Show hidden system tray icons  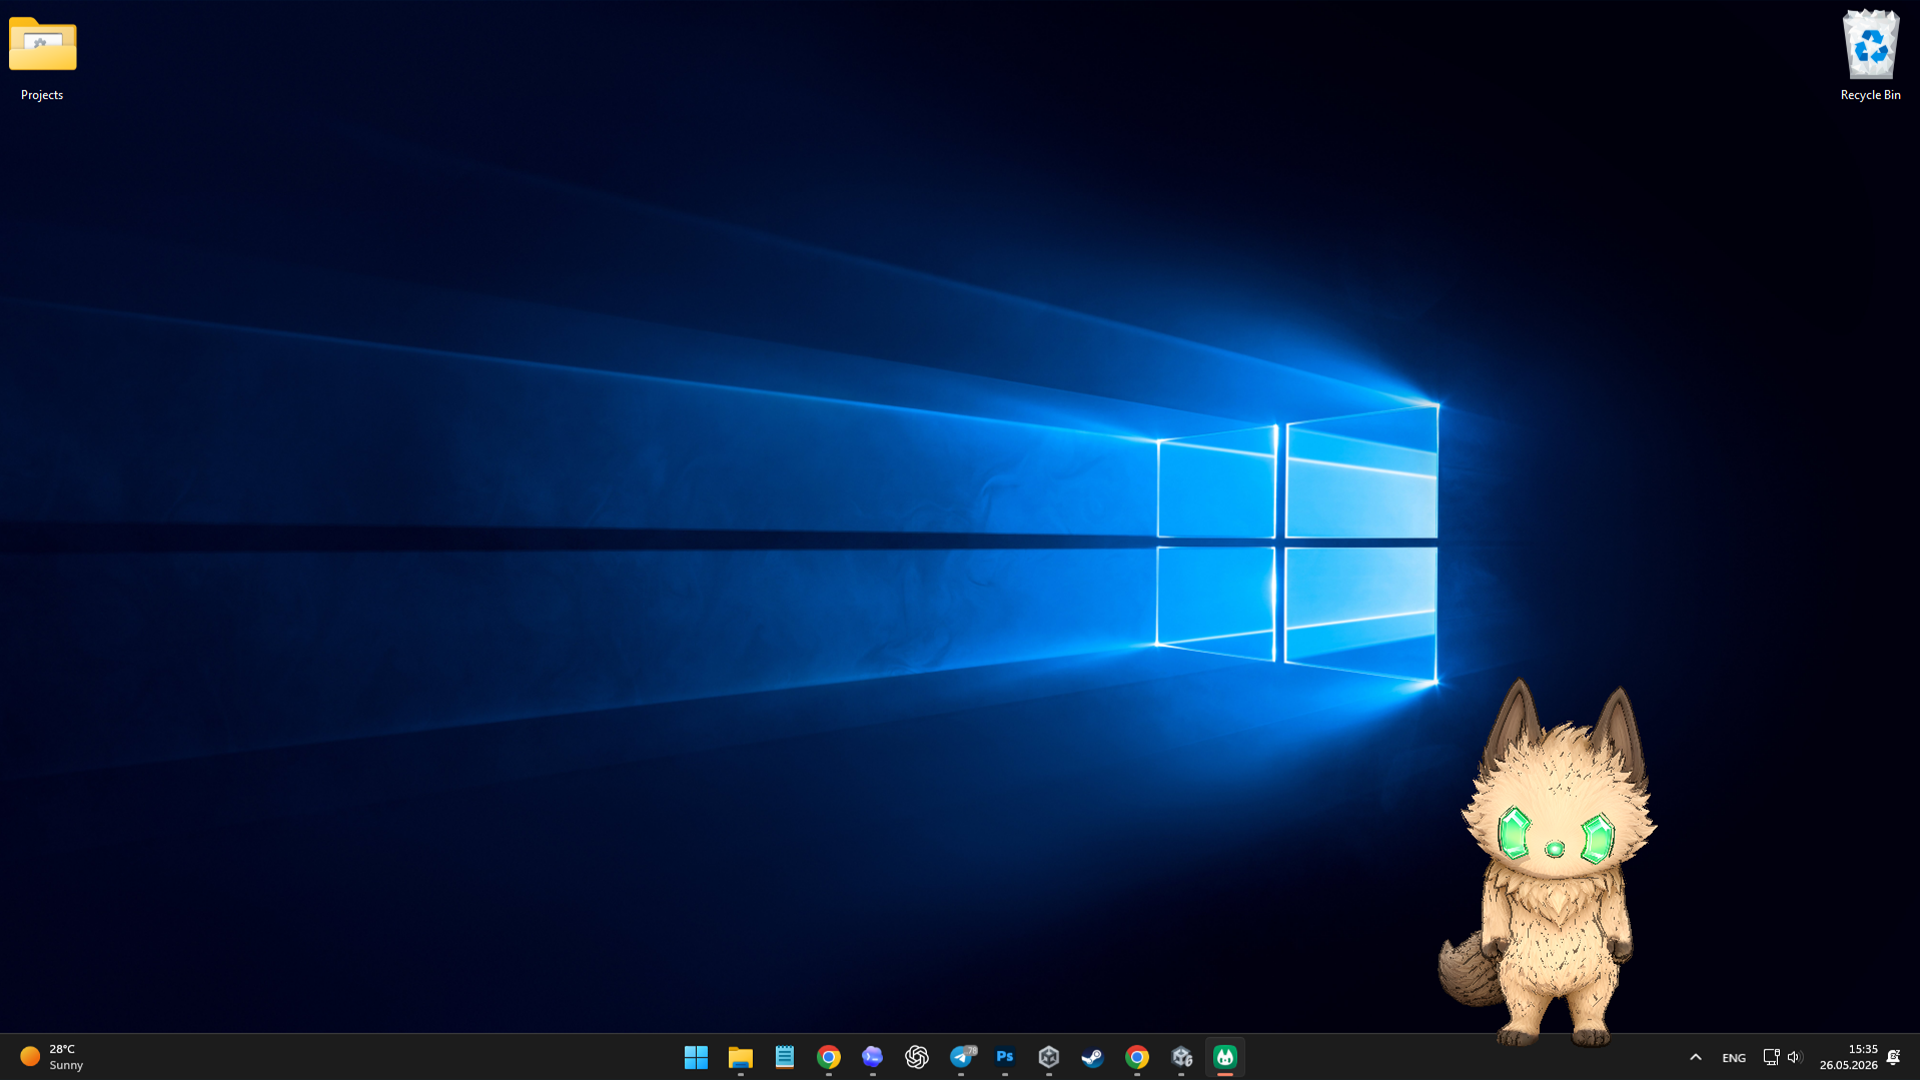click(1695, 1057)
